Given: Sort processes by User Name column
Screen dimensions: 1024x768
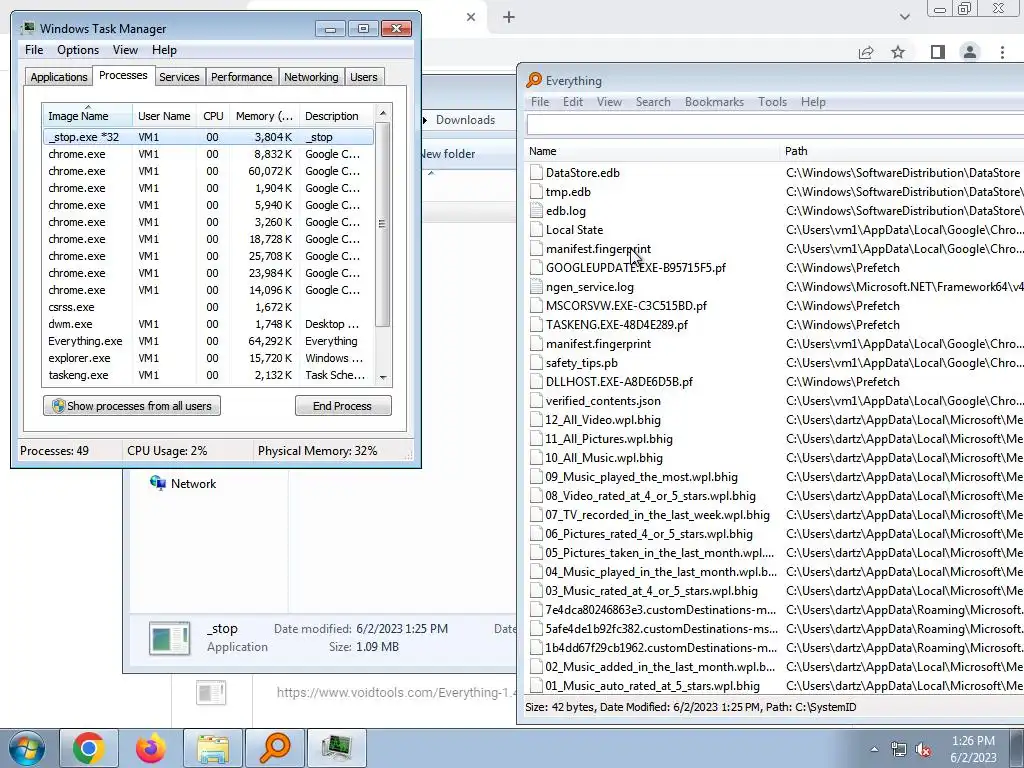Looking at the screenshot, I should (164, 116).
